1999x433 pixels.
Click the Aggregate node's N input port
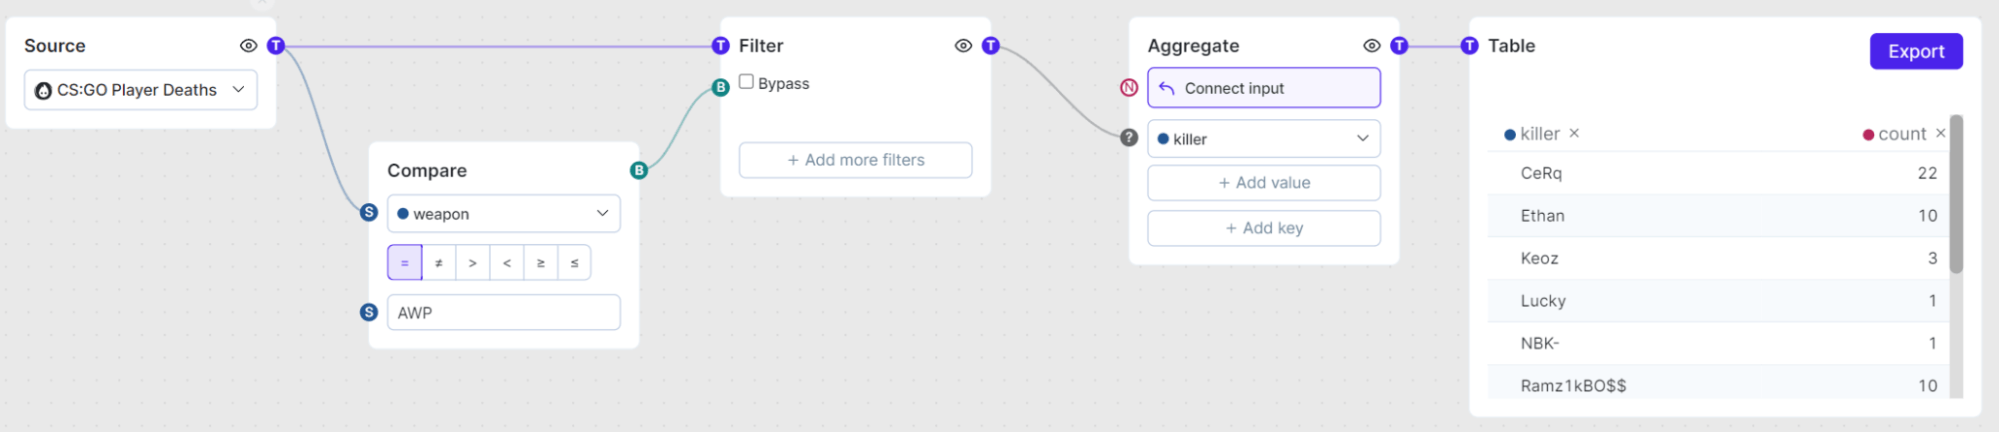[1129, 88]
